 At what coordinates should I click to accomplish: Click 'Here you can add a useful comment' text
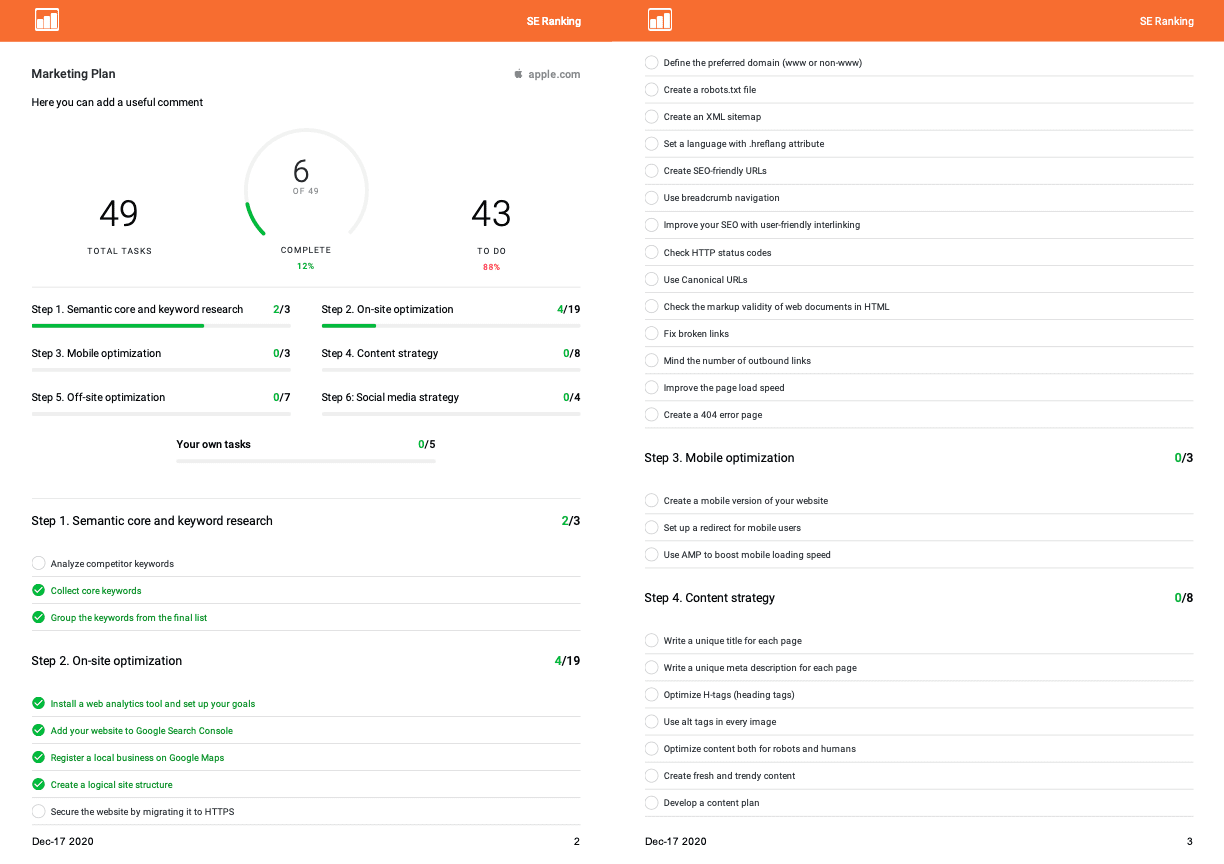(117, 102)
